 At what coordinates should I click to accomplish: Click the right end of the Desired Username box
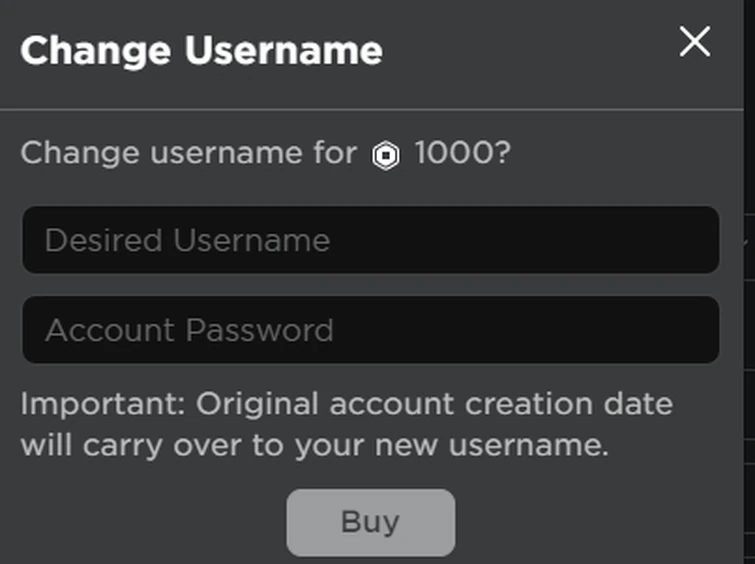(x=690, y=240)
